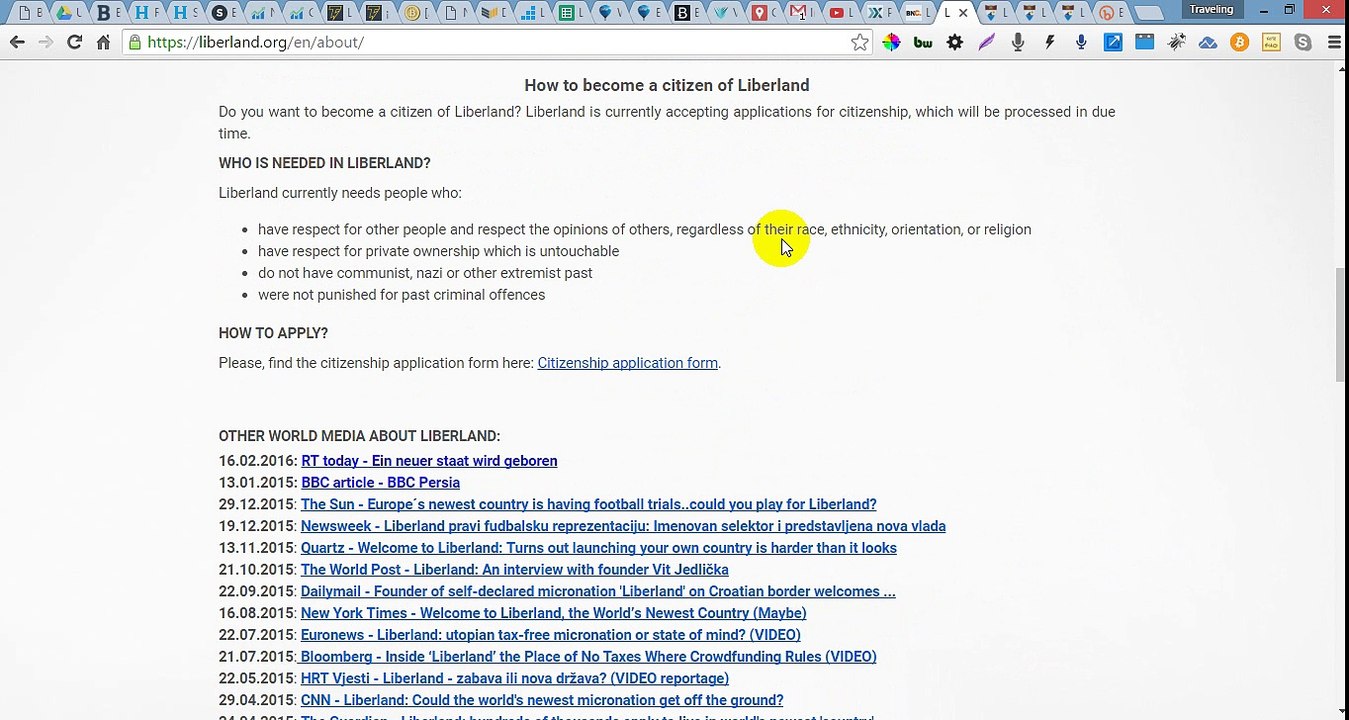Open a new browser tab

(x=1150, y=14)
